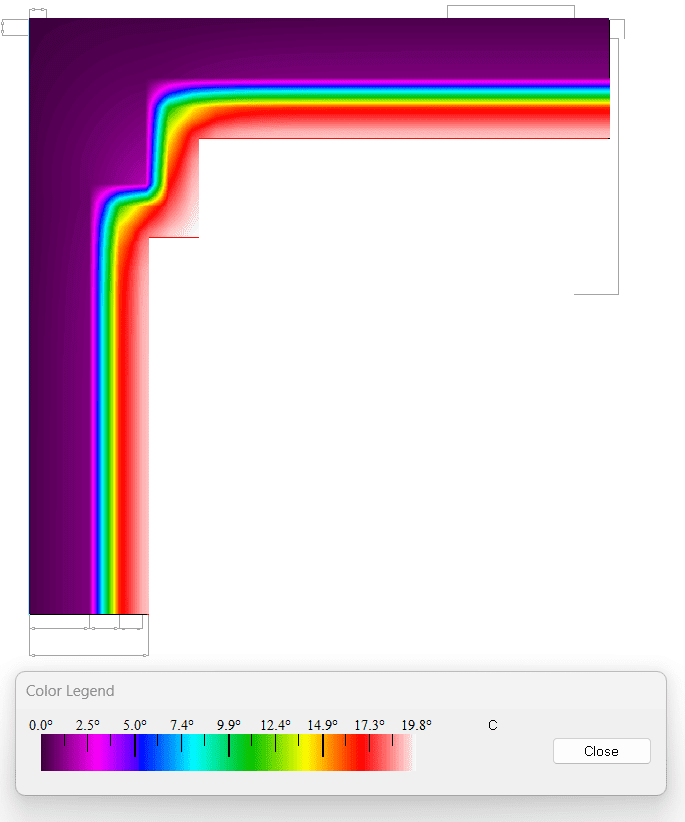Click the dimension bracket above the model's top-right
Screen dimensions: 685x822
(510, 10)
